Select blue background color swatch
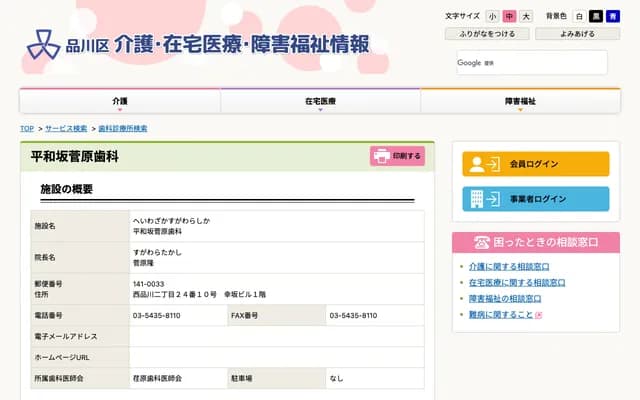The image size is (640, 400). click(x=612, y=17)
